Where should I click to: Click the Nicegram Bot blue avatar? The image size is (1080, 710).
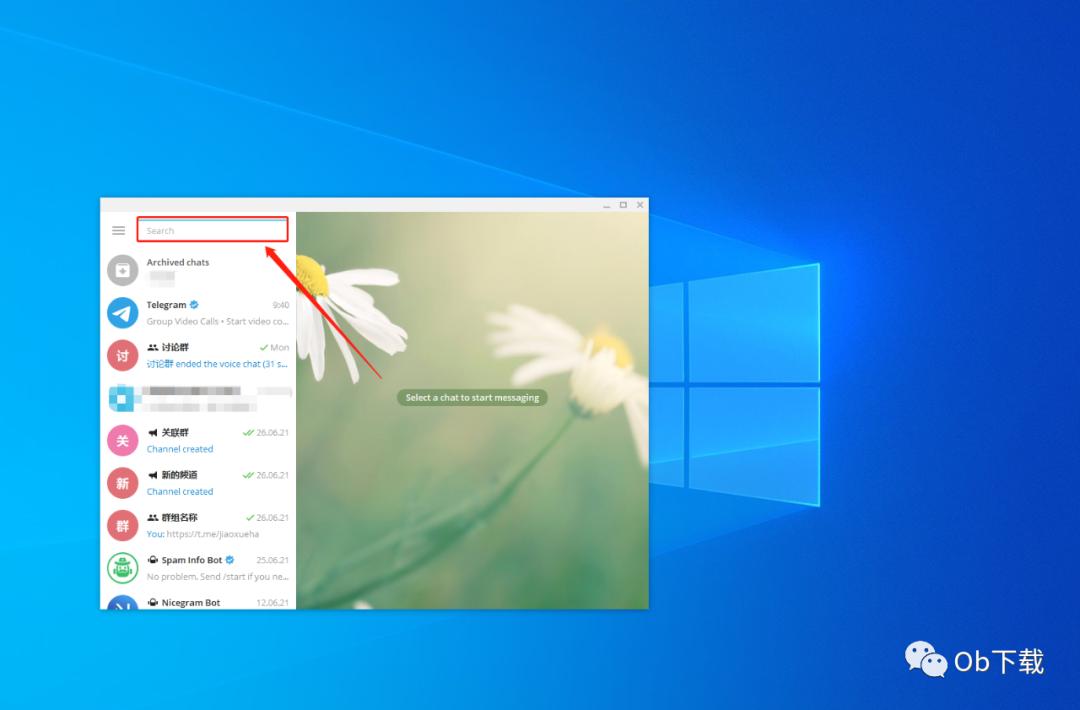point(123,602)
